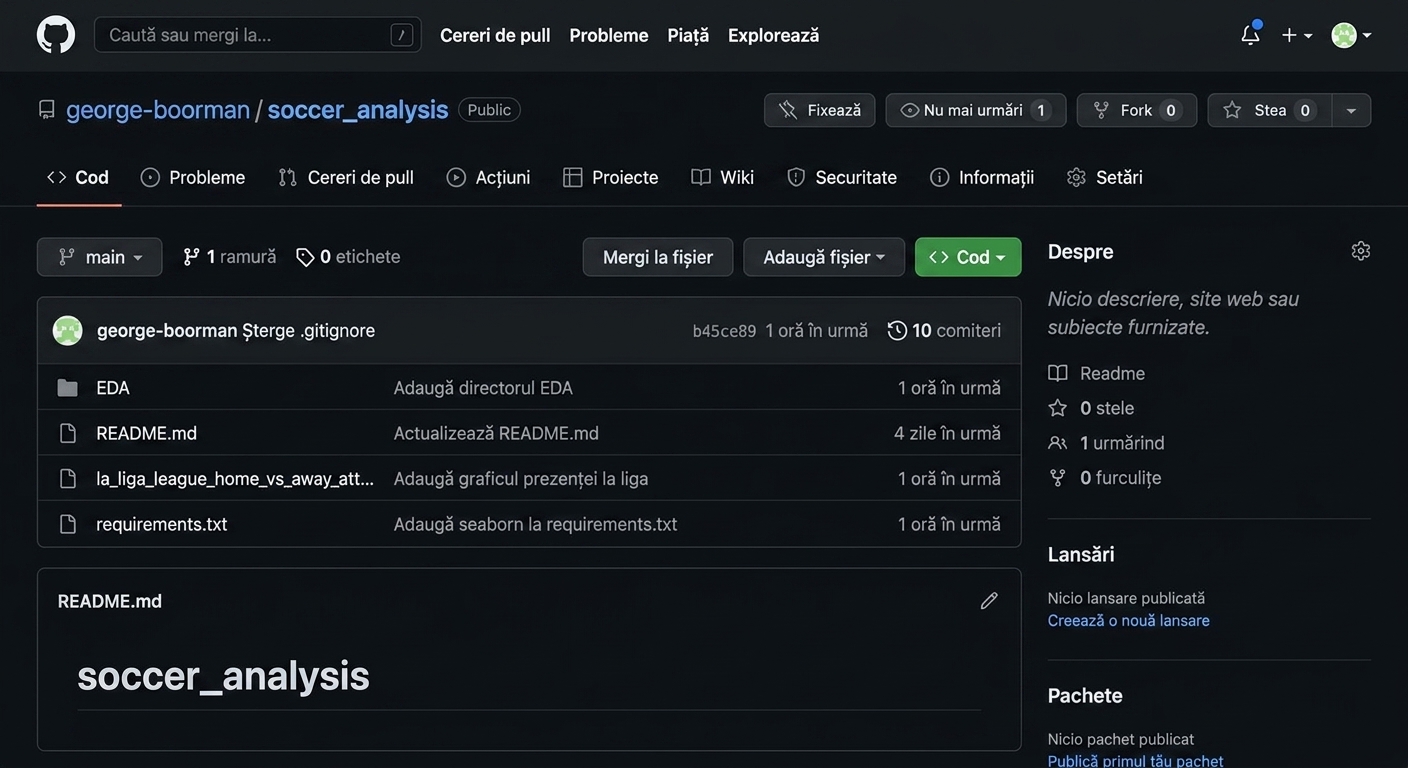Switch to the Probleme repository tab
The height and width of the screenshot is (768, 1408).
click(193, 177)
